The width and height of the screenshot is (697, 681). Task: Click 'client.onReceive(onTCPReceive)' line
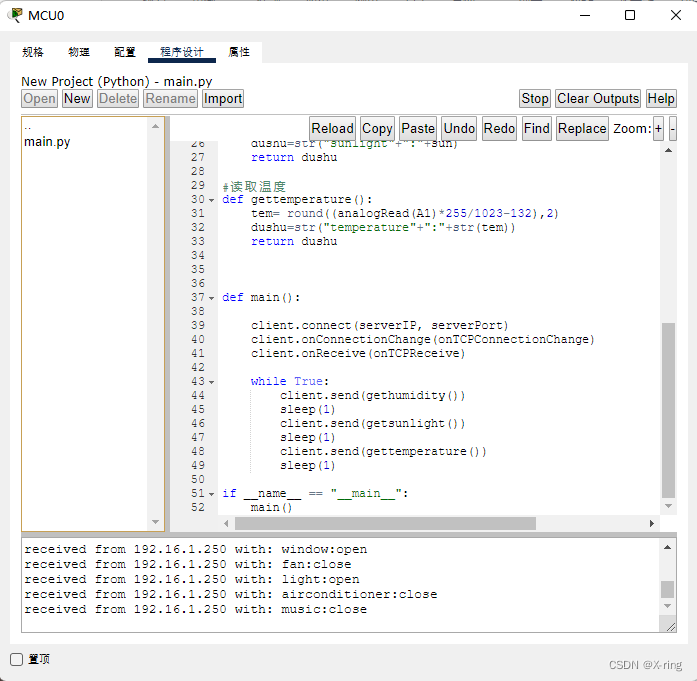[x=358, y=353]
